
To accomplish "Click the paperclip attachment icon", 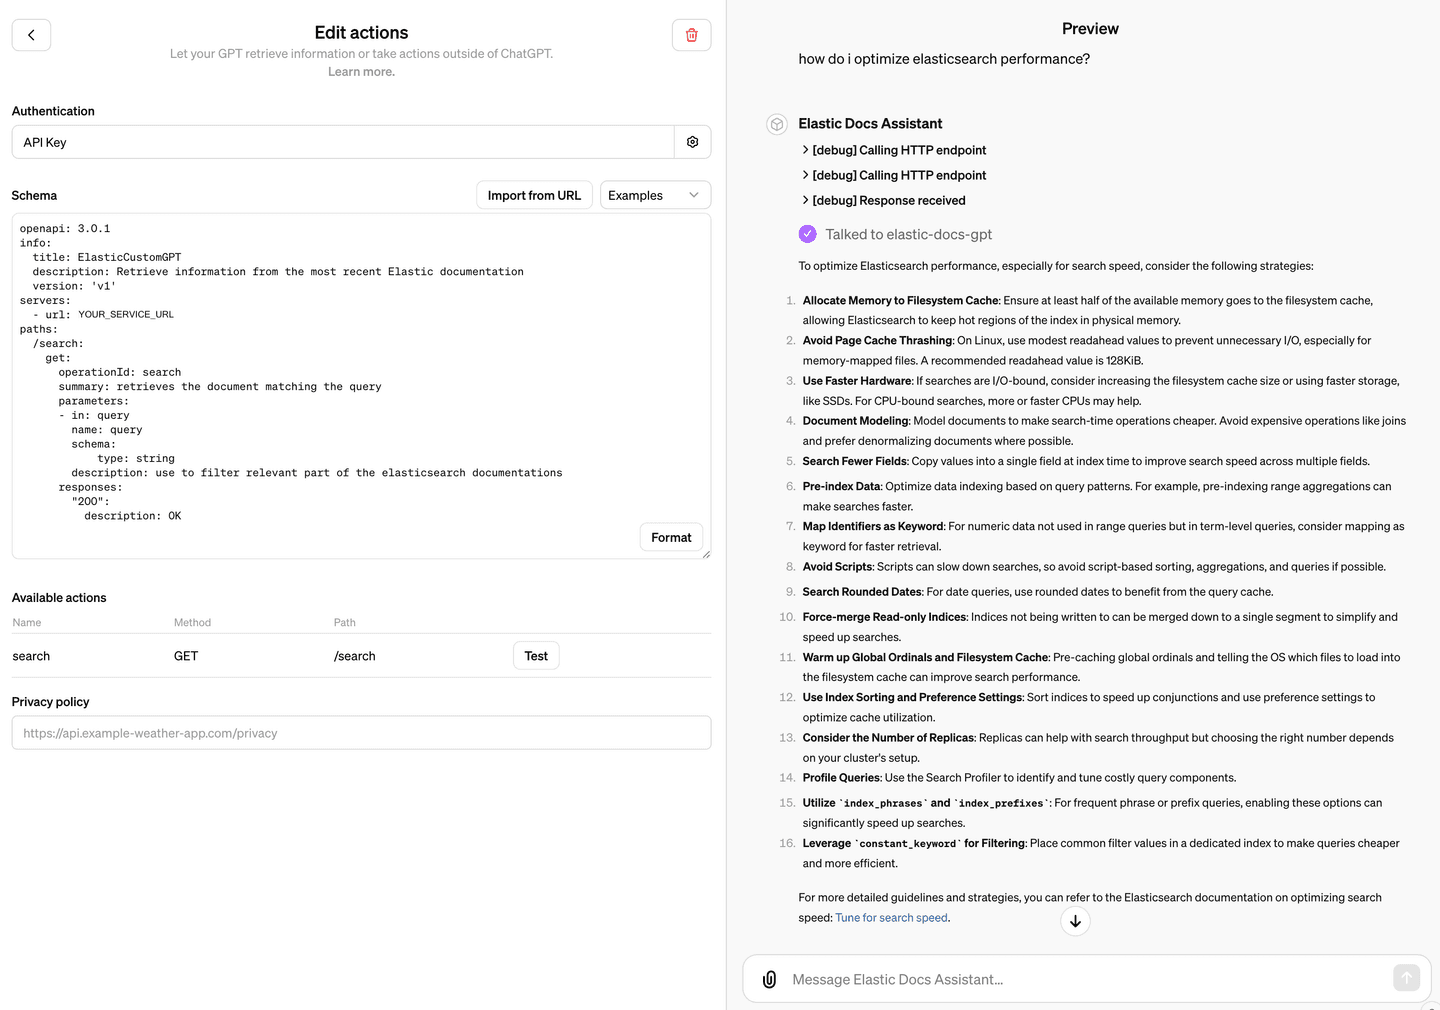I will pyautogui.click(x=768, y=978).
